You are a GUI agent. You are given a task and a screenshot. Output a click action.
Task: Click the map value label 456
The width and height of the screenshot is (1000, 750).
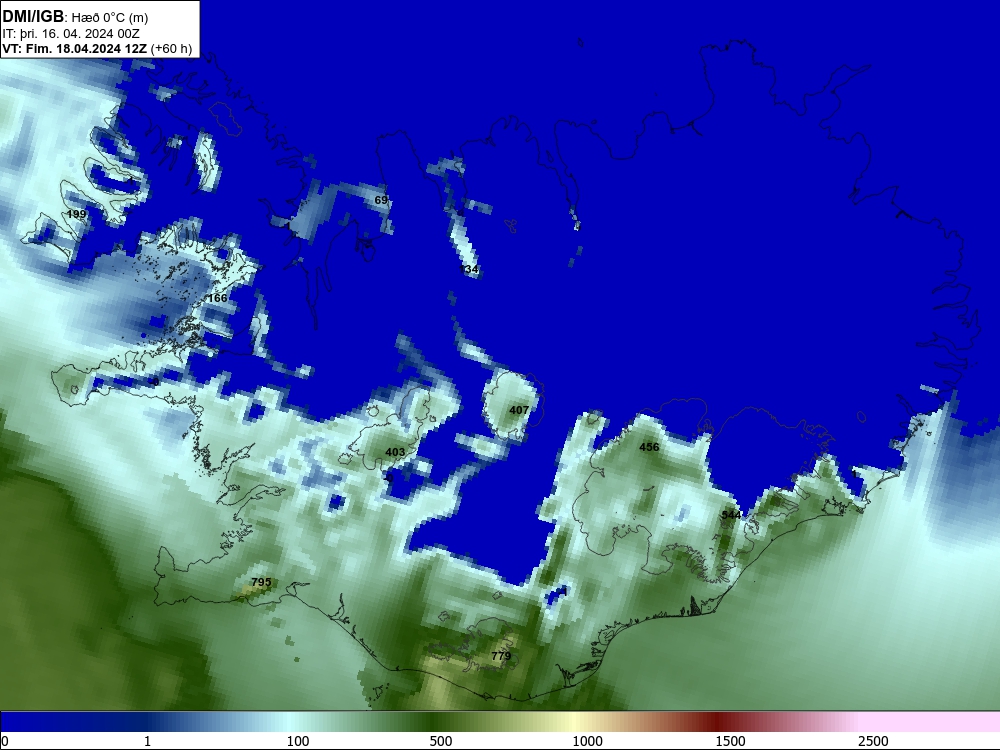click(x=649, y=447)
